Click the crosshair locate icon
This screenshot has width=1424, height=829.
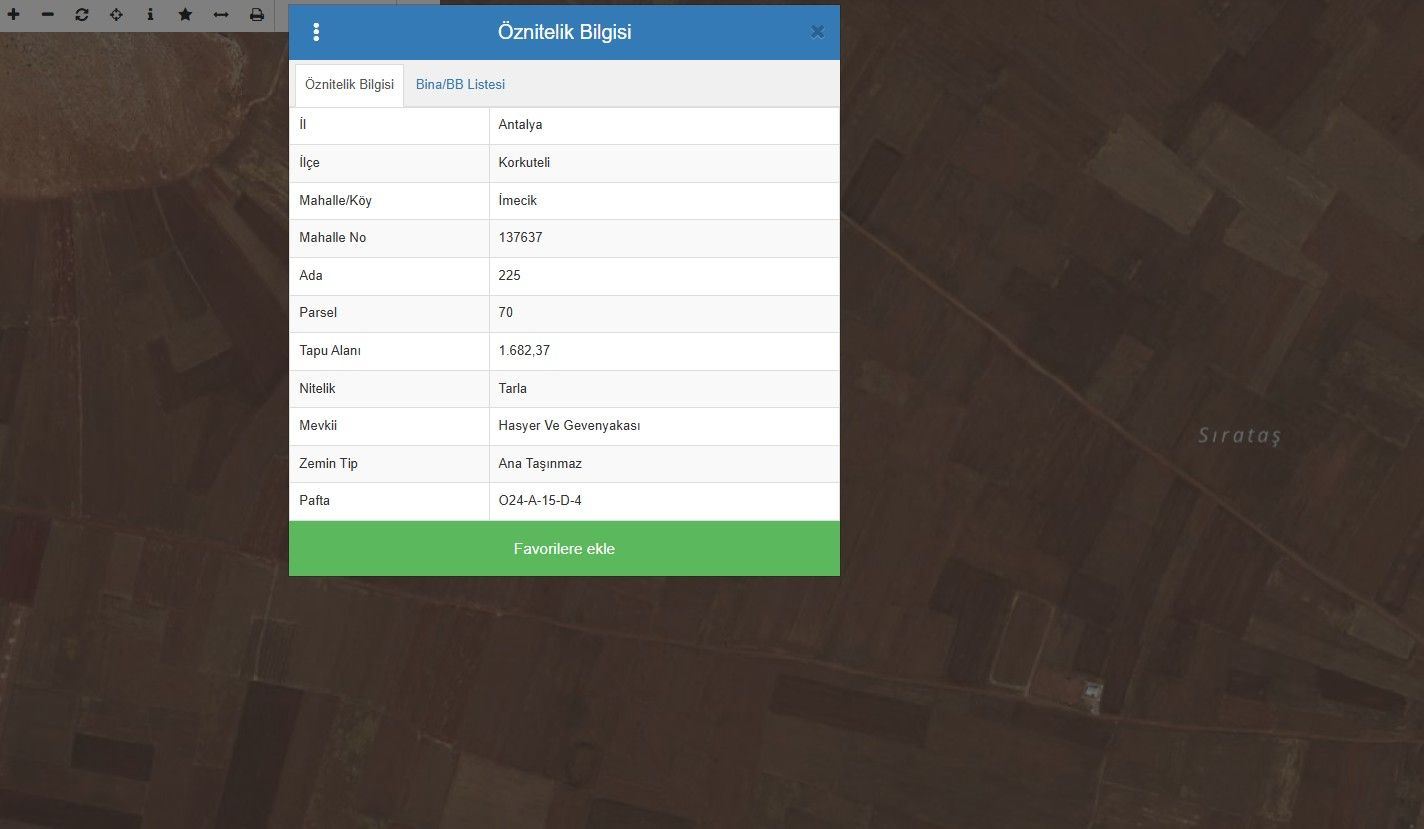(x=116, y=15)
